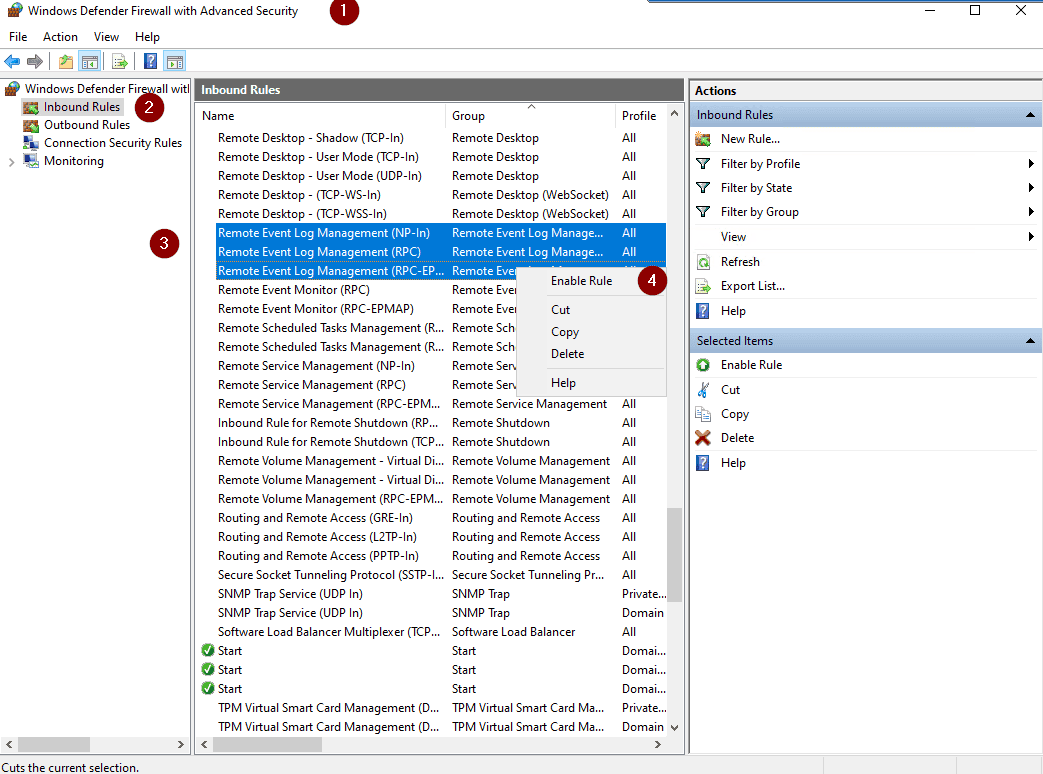The width and height of the screenshot is (1043, 774).
Task: Click the Back arrow in the toolbar
Action: [12, 62]
